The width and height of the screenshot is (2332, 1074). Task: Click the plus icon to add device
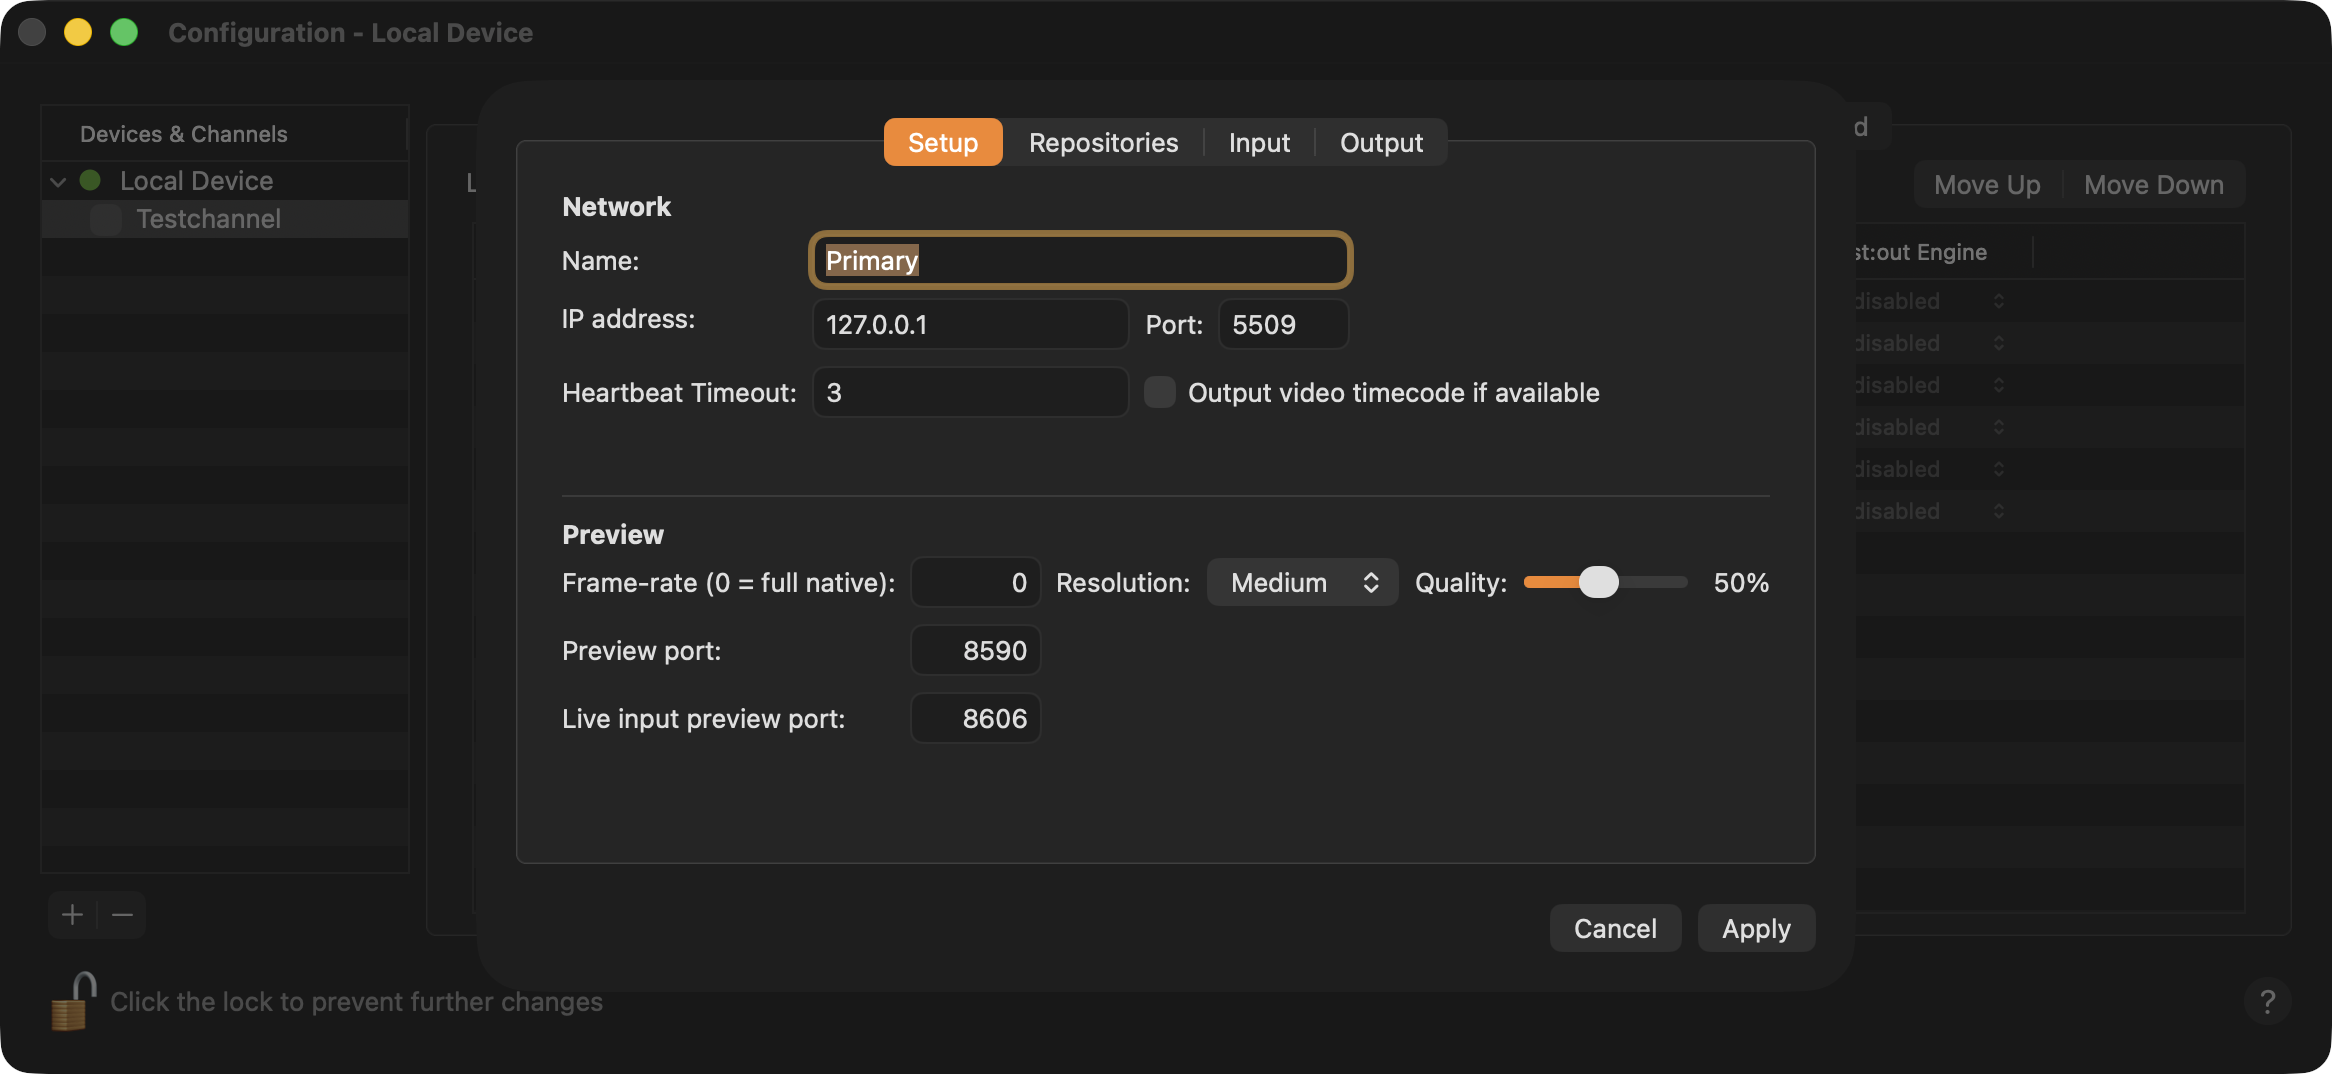(72, 915)
